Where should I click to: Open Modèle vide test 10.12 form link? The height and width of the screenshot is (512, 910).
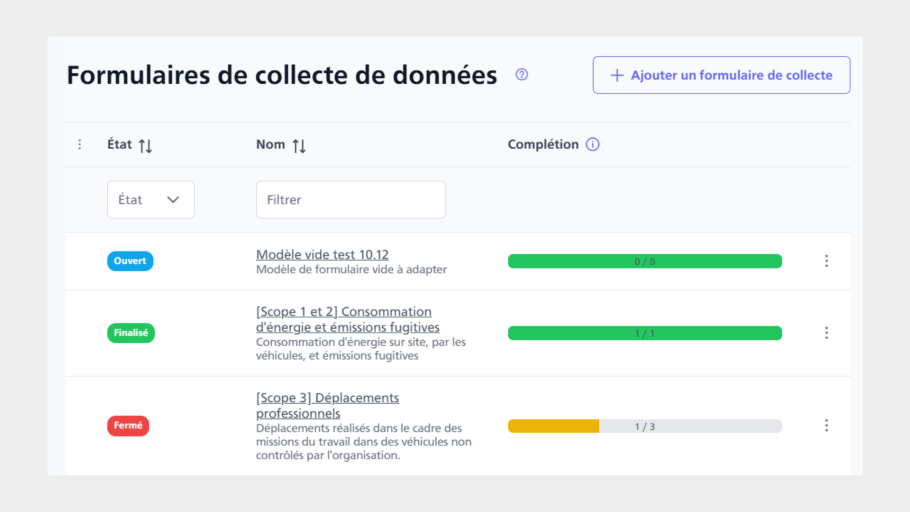(322, 255)
